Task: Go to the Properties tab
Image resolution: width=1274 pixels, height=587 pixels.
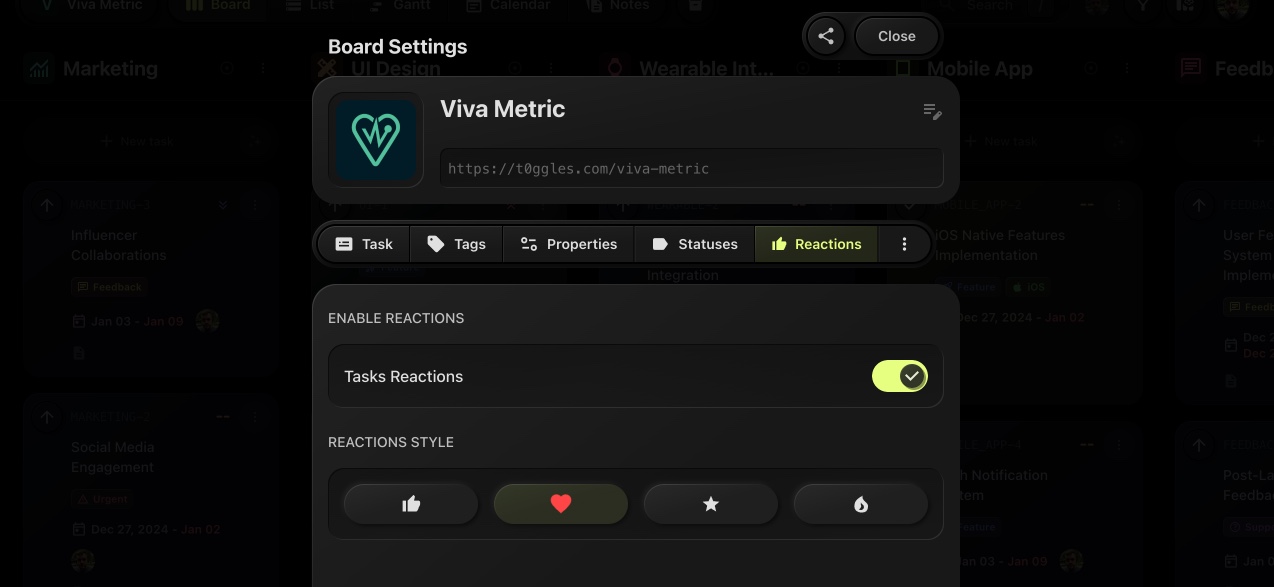Action: [x=568, y=244]
